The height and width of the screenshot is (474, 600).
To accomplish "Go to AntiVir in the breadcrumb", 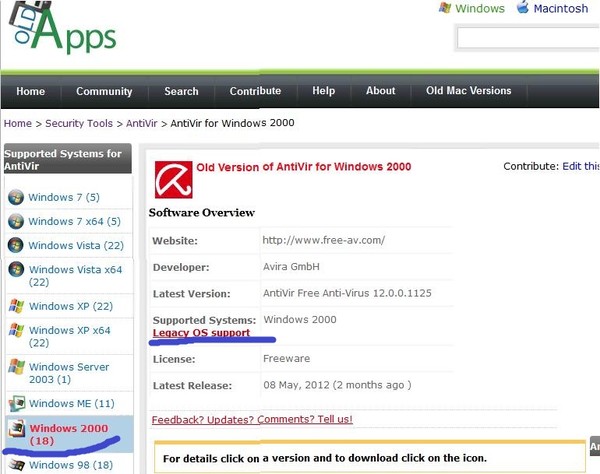I will [x=142, y=124].
